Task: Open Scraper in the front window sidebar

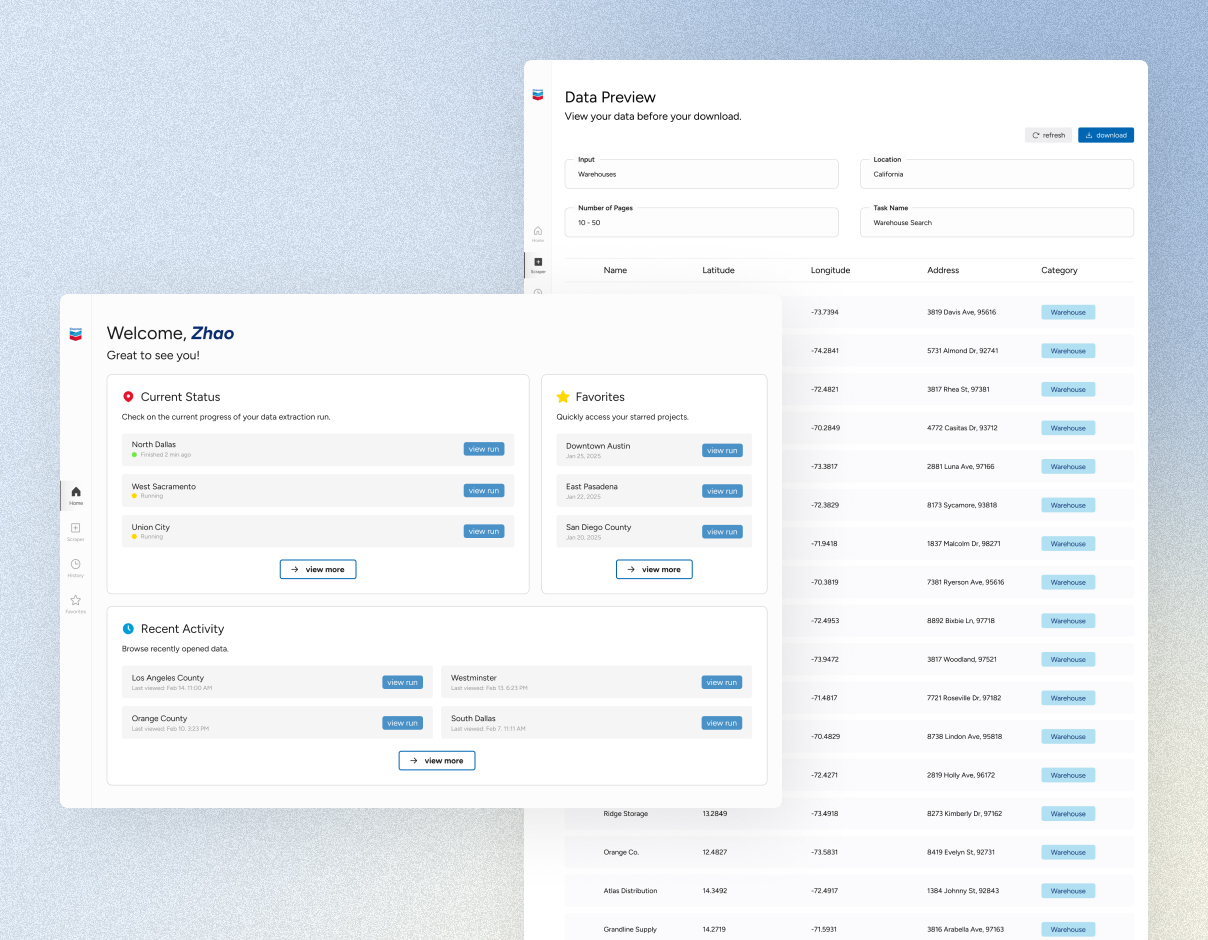Action: tap(76, 531)
